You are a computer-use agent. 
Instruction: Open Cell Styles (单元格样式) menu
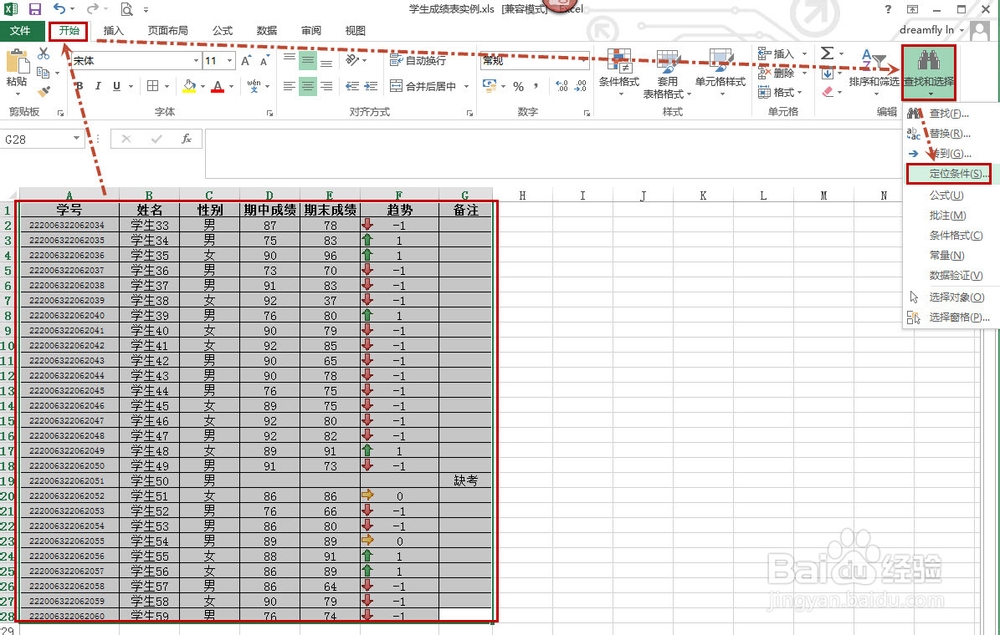[720, 73]
